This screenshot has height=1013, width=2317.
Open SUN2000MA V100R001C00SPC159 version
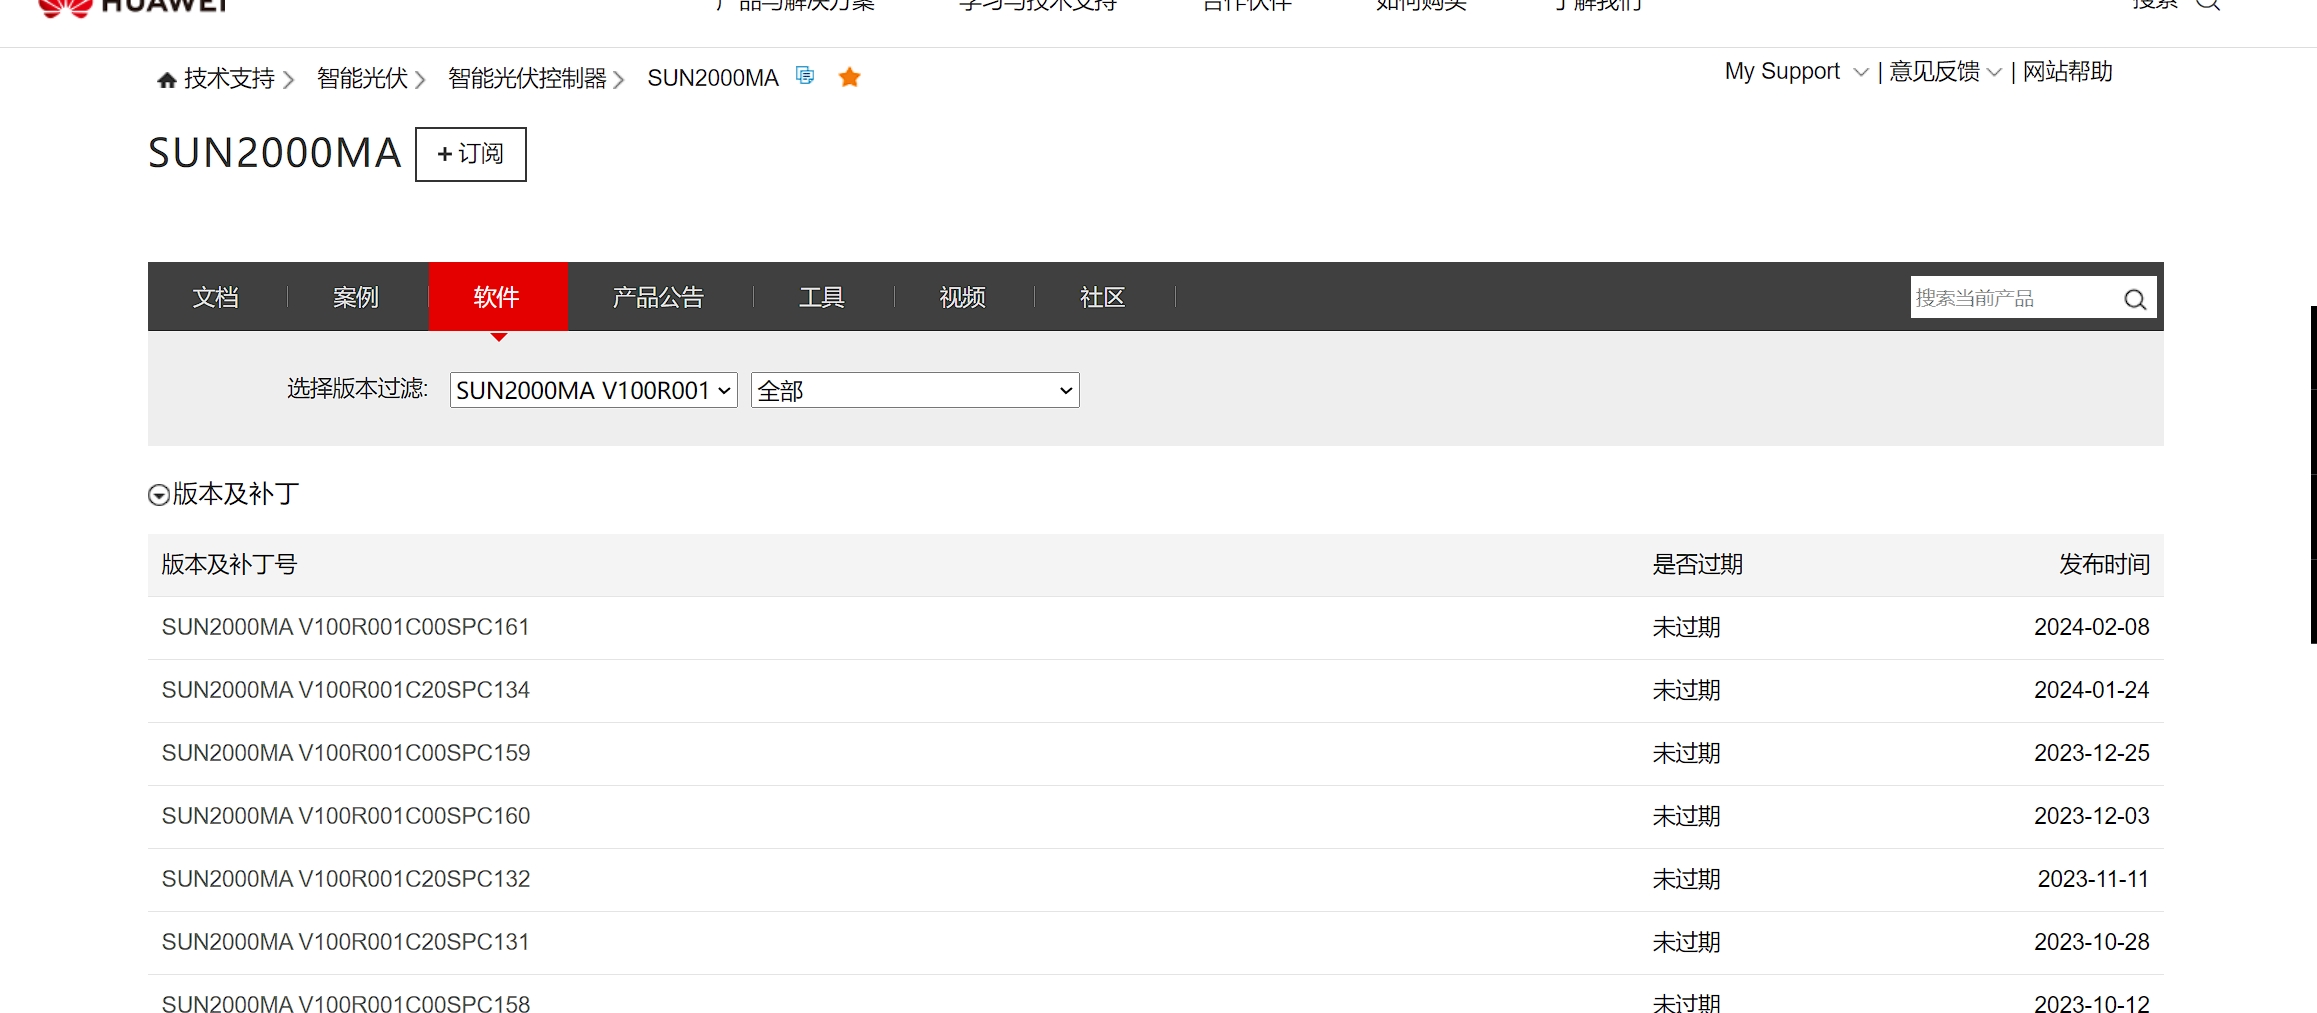coord(346,753)
